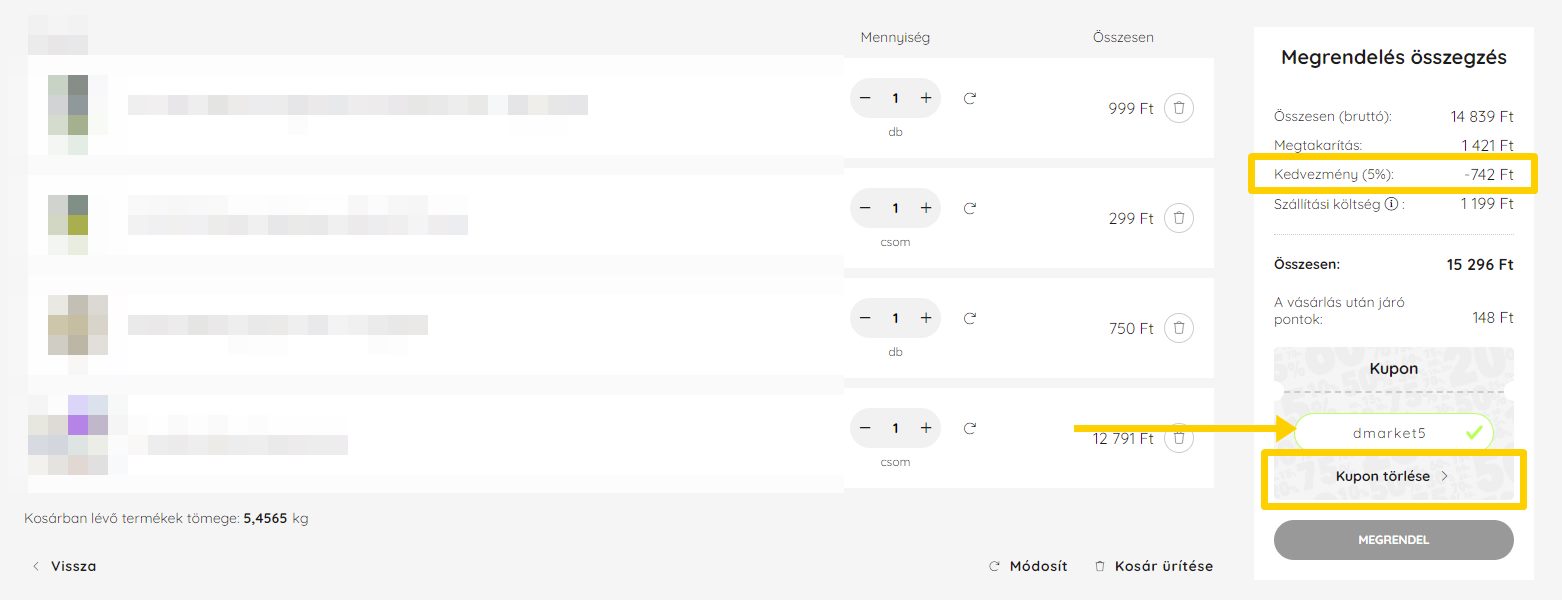Delete the 999 Ft item with trash icon

[x=1179, y=108]
